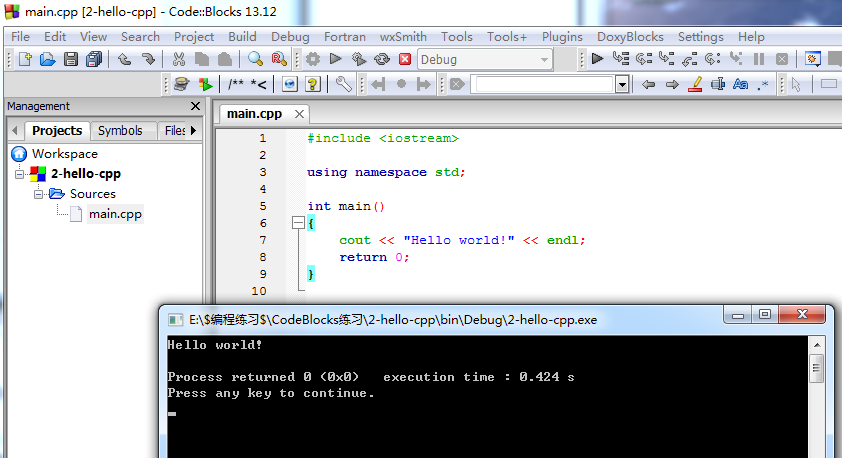Click the Step out debug icon
The height and width of the screenshot is (458, 842).
point(689,59)
